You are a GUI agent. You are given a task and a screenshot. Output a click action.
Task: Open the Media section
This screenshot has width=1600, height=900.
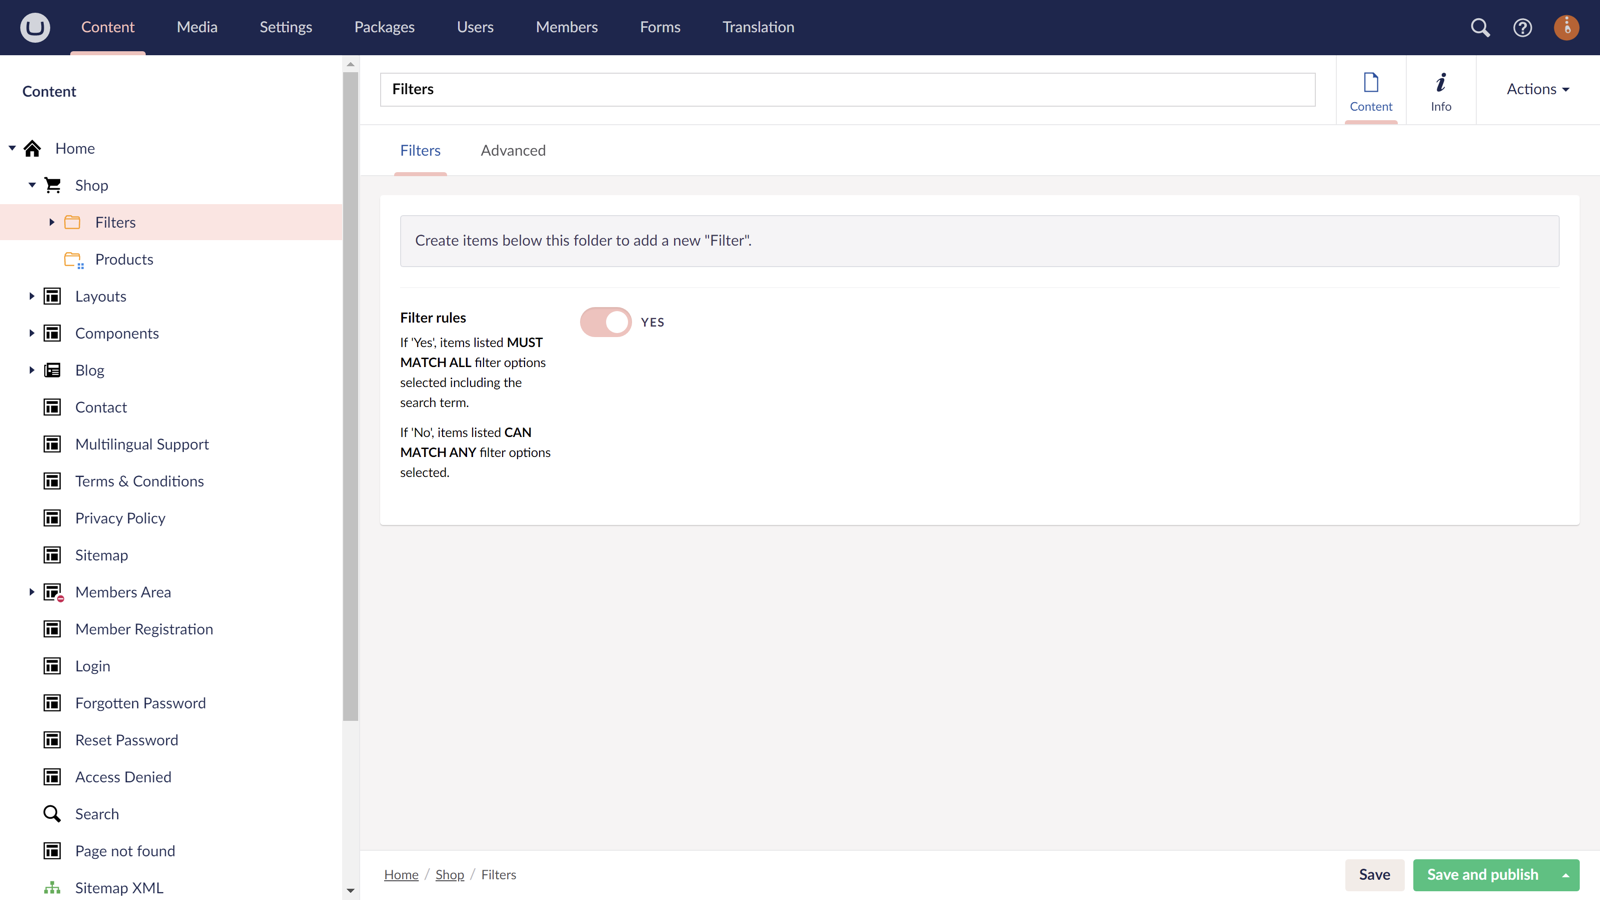tap(197, 27)
